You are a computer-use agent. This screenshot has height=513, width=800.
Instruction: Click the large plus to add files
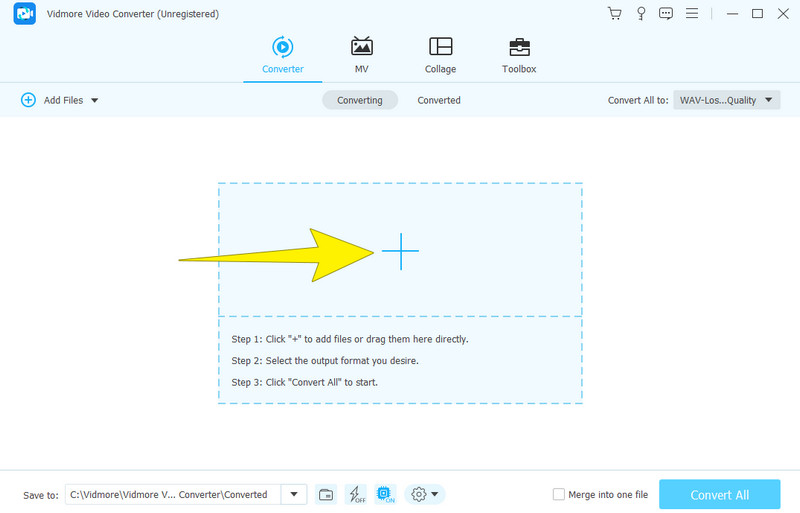(x=400, y=251)
